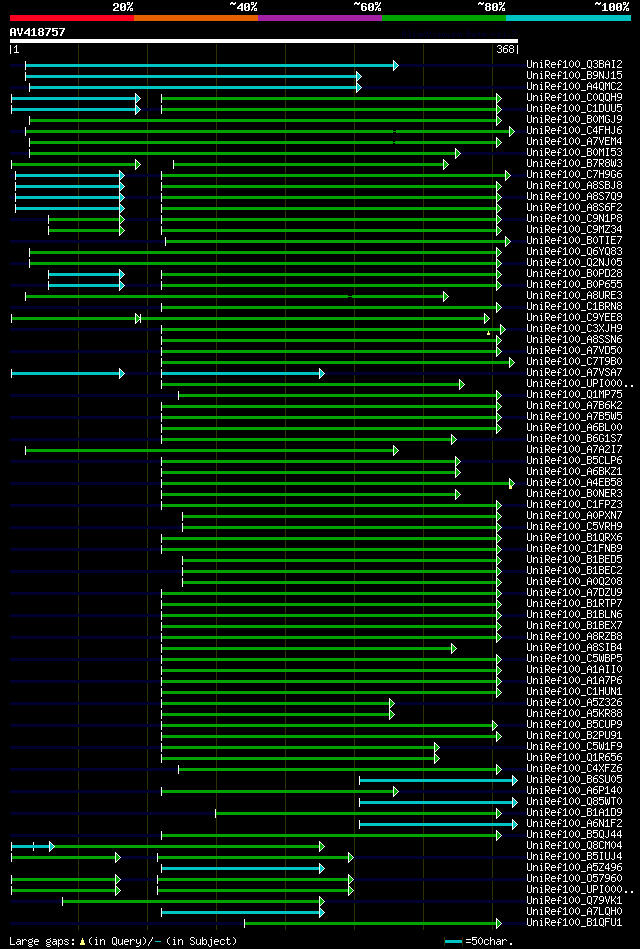This screenshot has height=949, width=640.
Task: Open UniRef100_Q2NJ05 entry
Action: coord(575,263)
